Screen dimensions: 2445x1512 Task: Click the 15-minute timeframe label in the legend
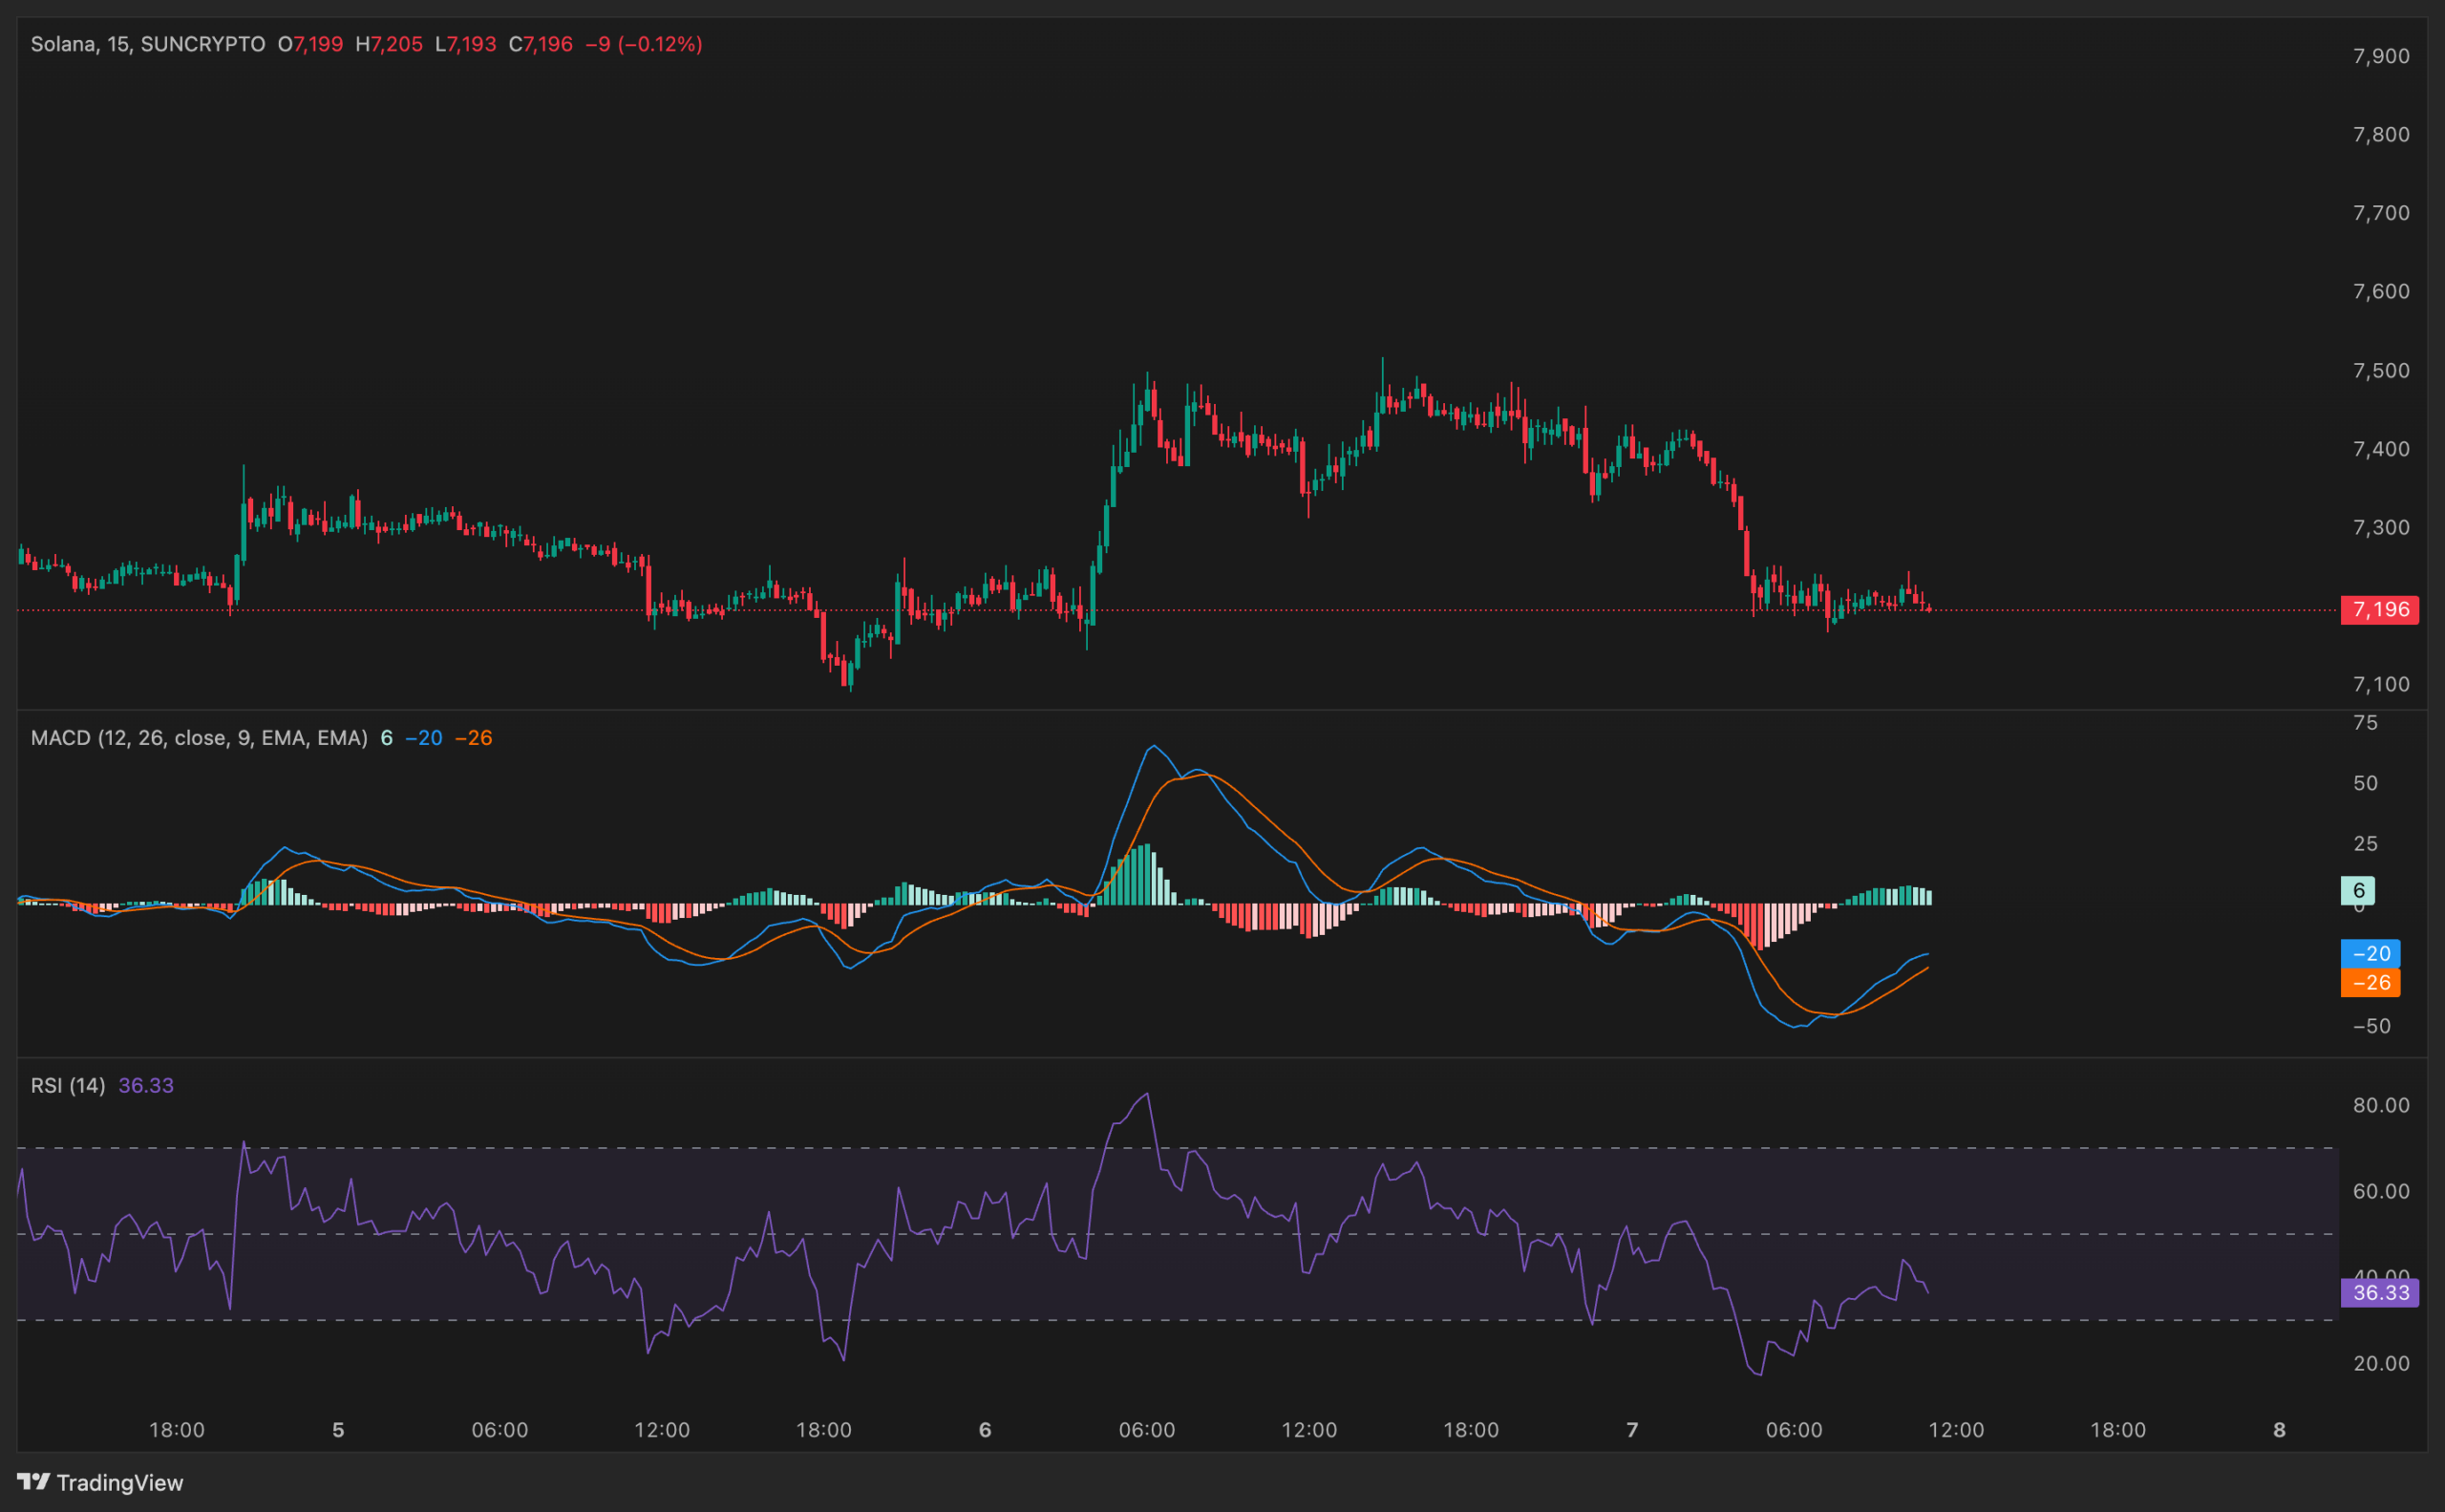coord(120,44)
